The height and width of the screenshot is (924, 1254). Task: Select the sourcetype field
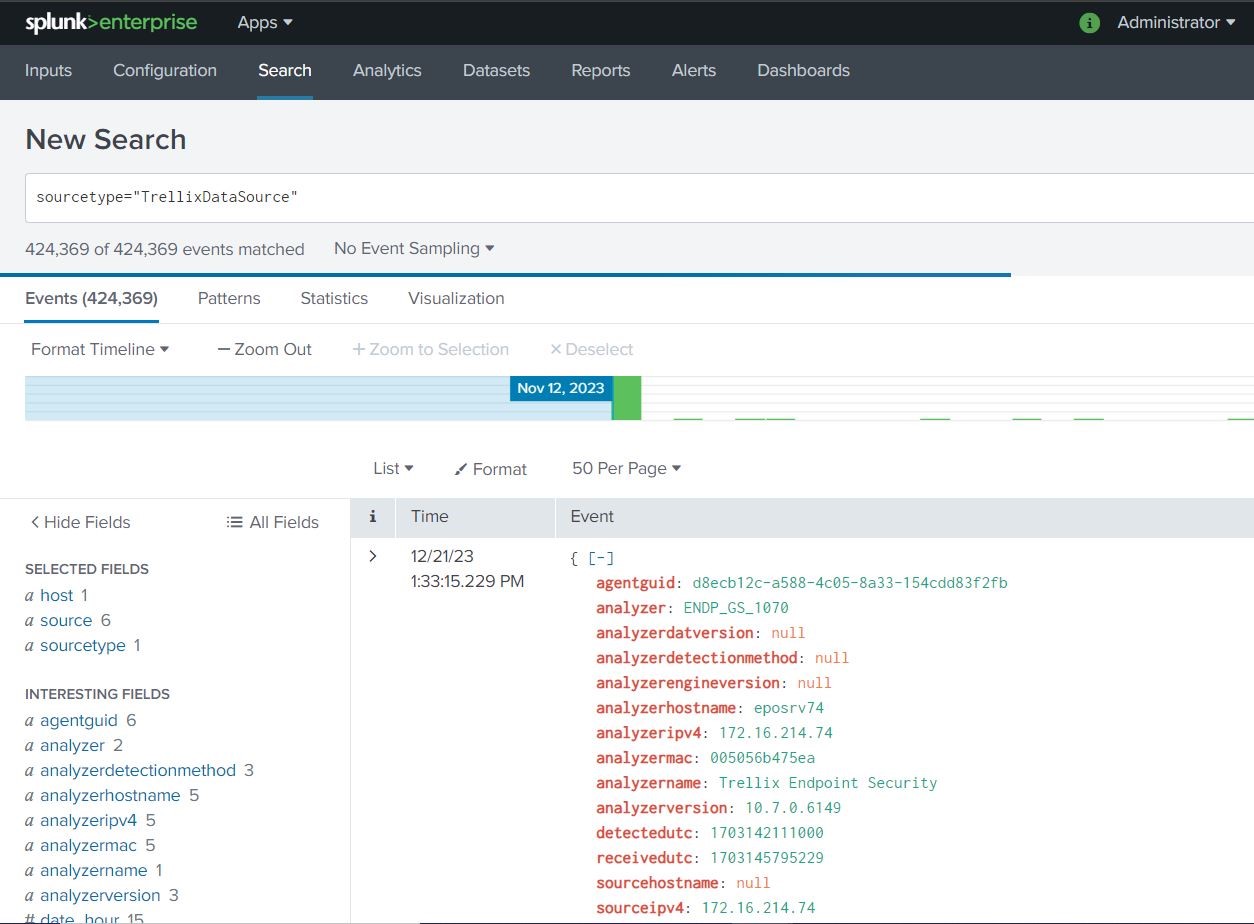pyautogui.click(x=83, y=645)
